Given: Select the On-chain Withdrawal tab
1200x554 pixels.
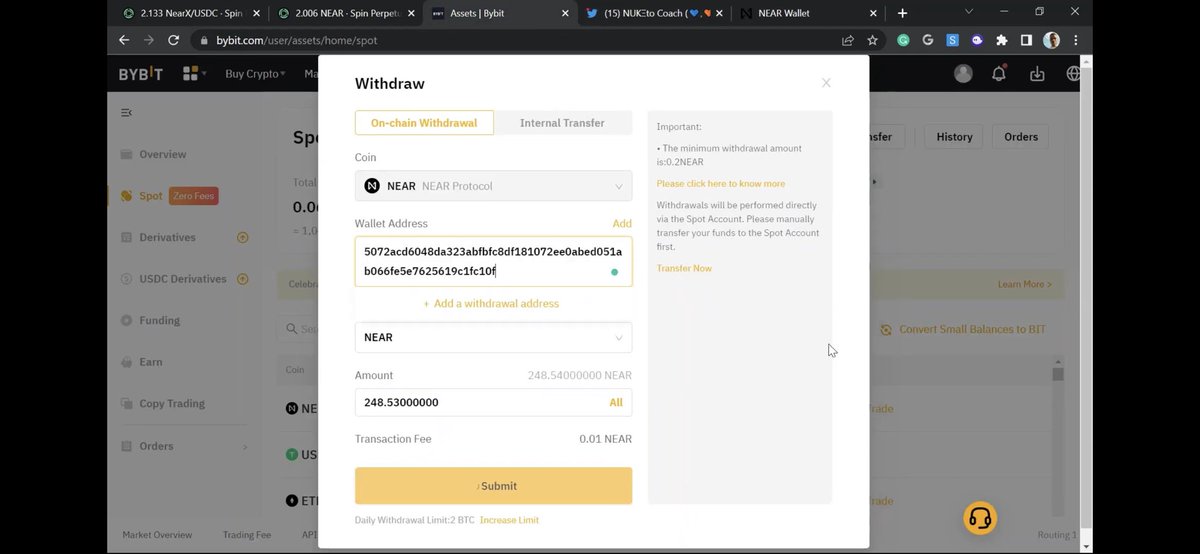Looking at the screenshot, I should pos(424,123).
